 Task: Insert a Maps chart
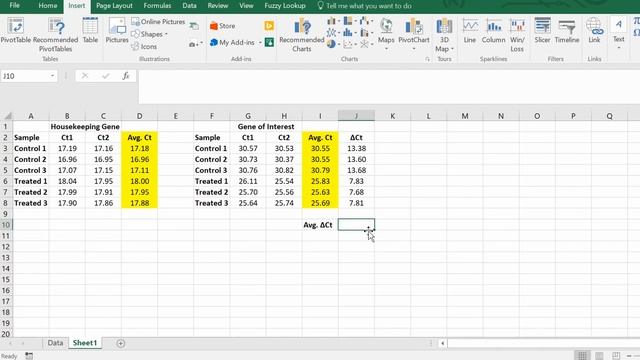click(x=386, y=33)
